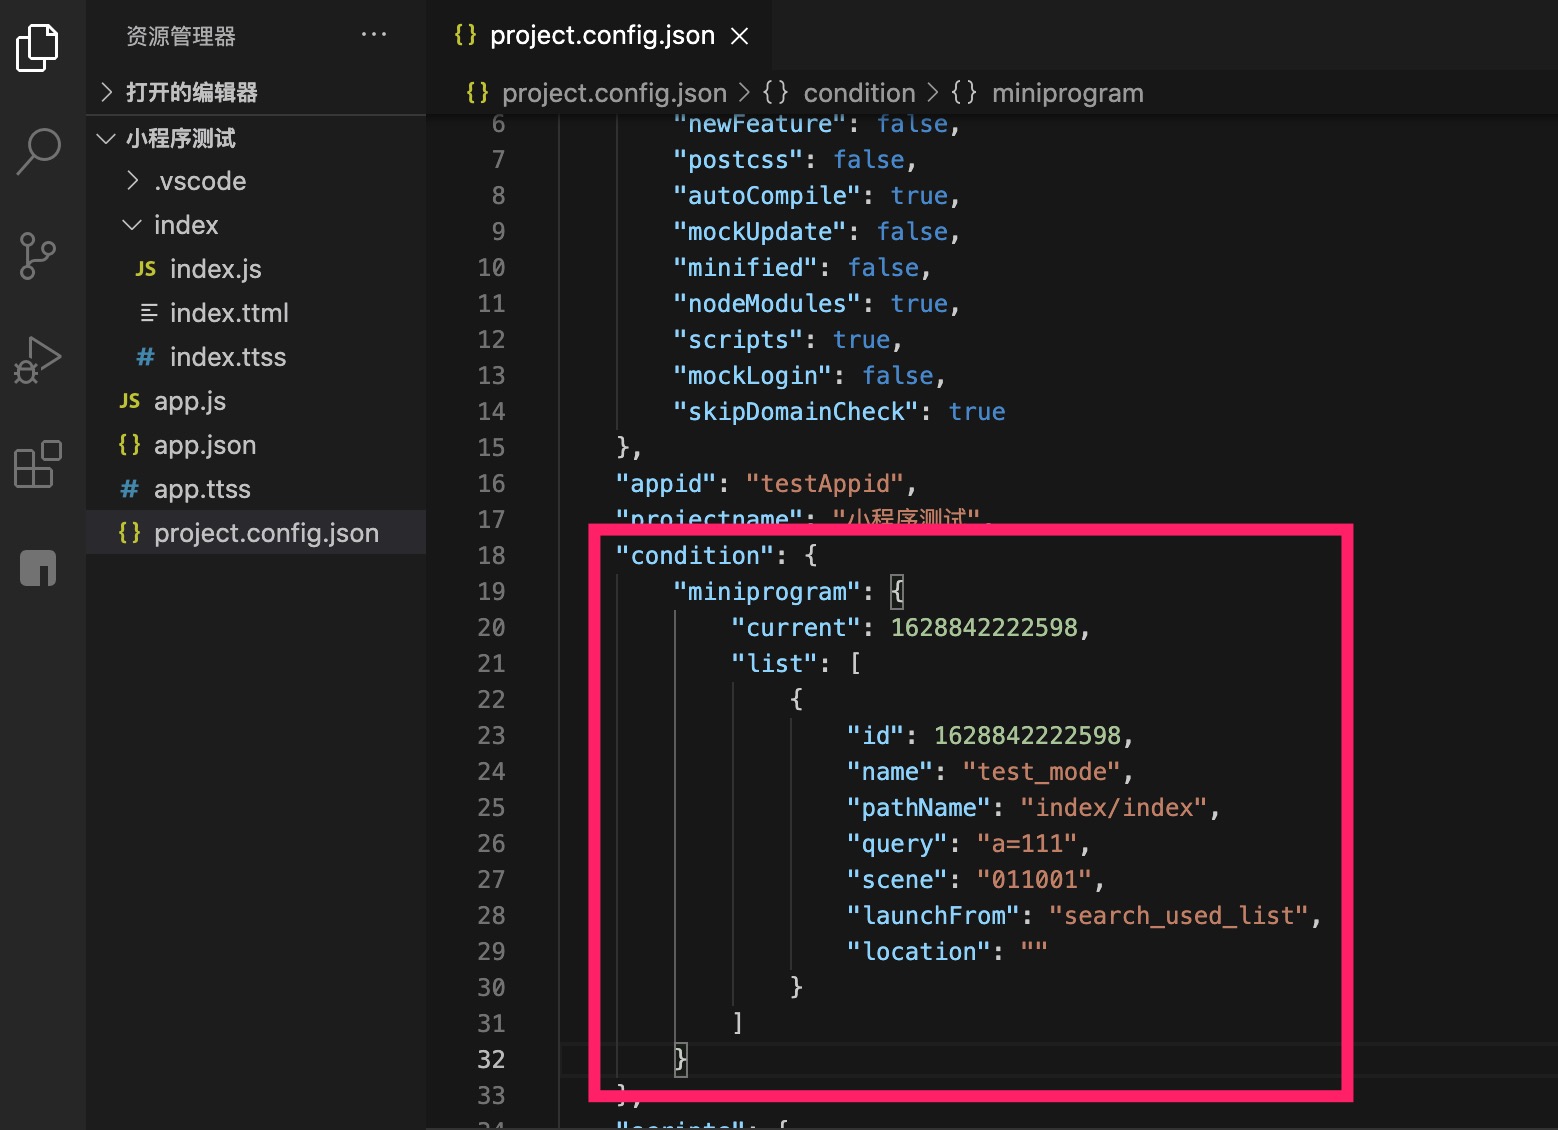This screenshot has width=1558, height=1130.
Task: Click the "mockUpdate" key on line 9
Action: (x=760, y=232)
